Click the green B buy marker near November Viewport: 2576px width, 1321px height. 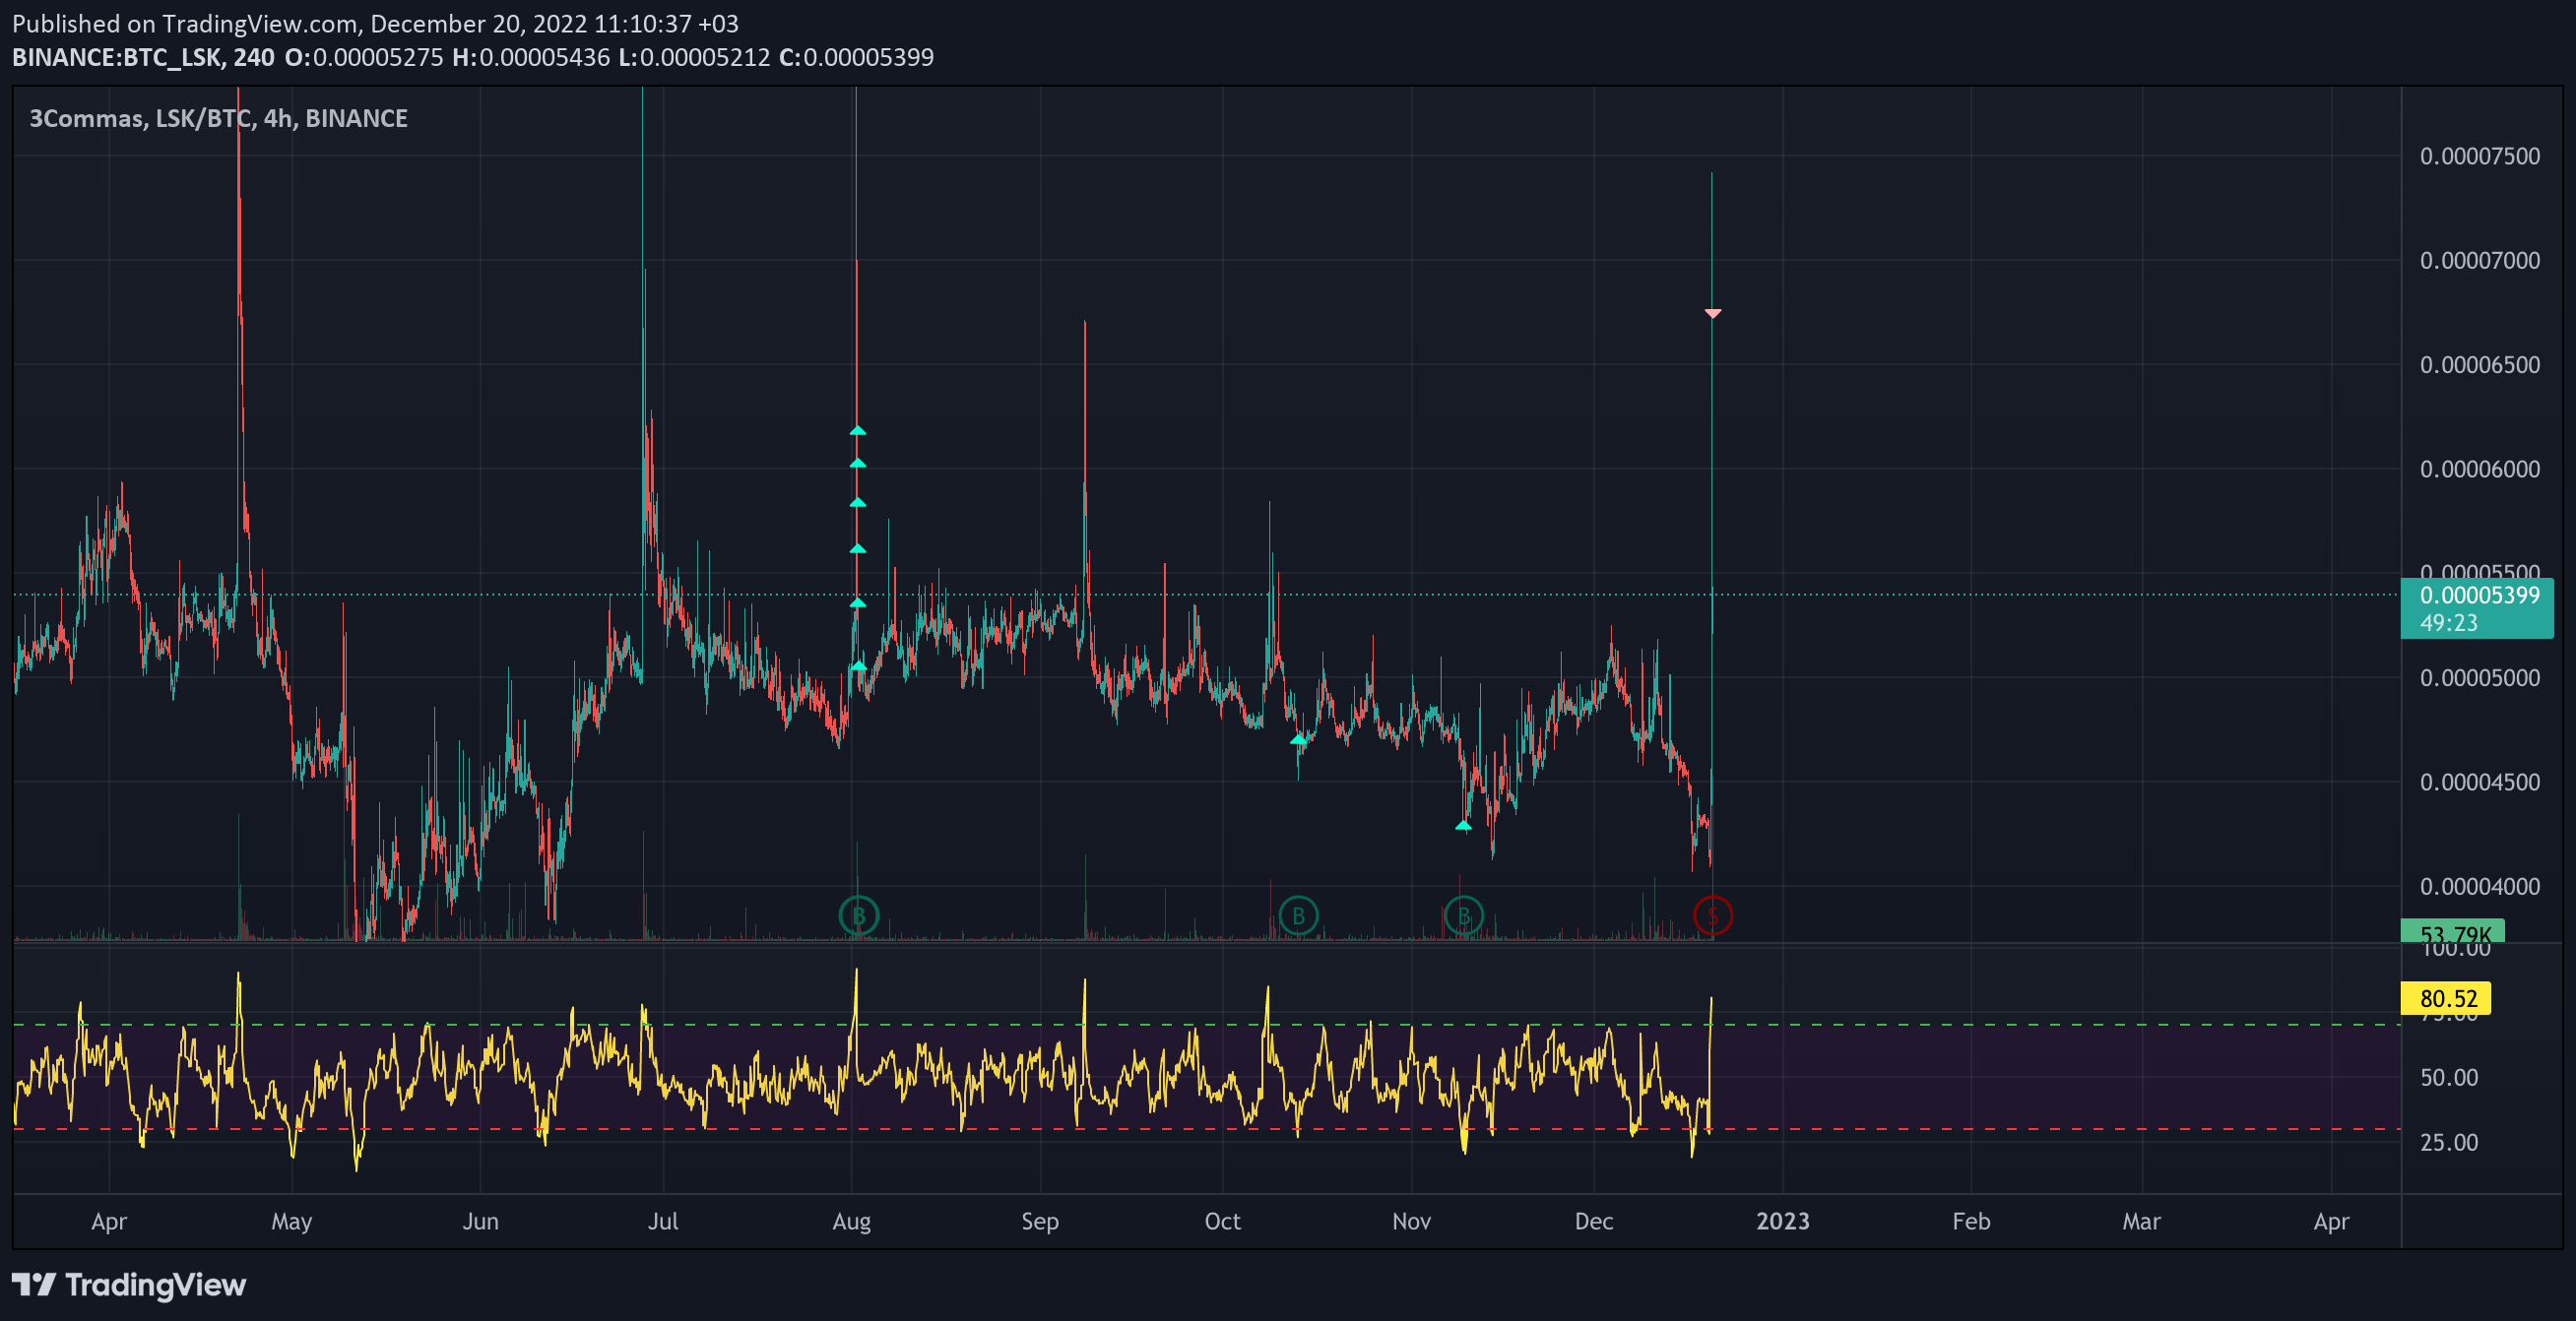1464,915
